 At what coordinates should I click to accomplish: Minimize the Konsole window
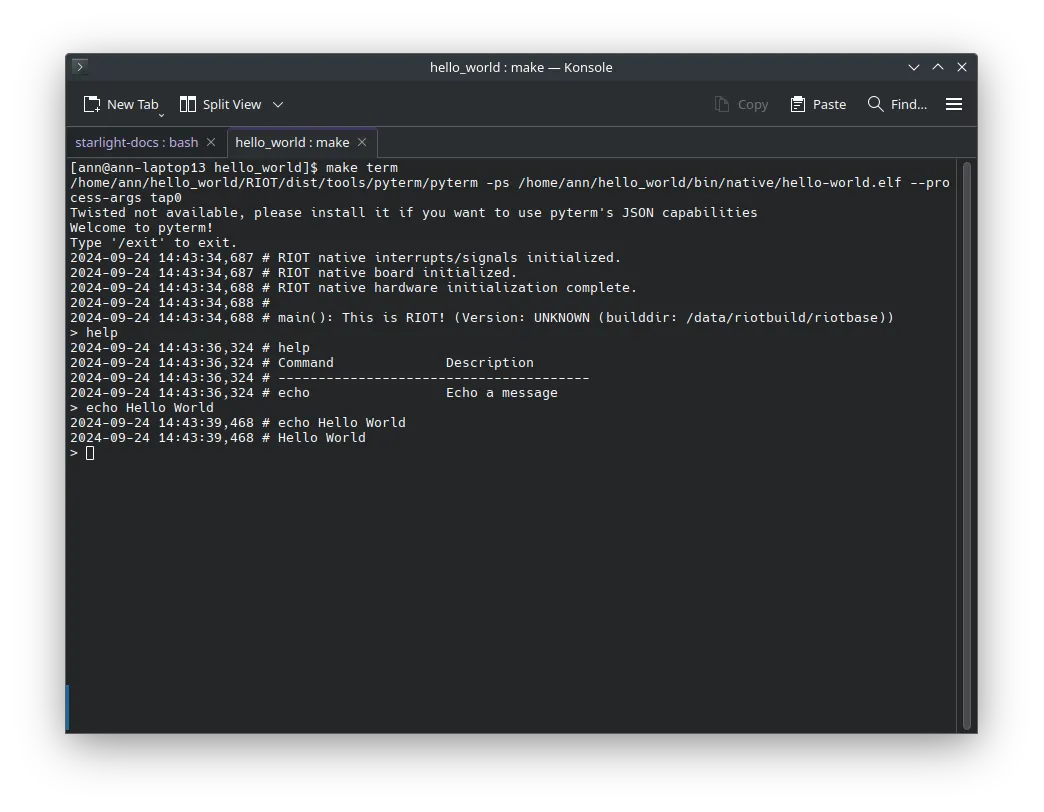pyautogui.click(x=914, y=67)
